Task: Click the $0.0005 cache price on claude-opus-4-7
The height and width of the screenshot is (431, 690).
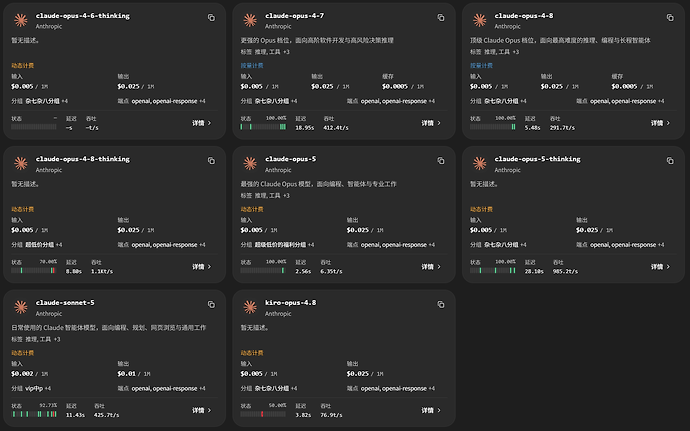Action: (x=395, y=87)
